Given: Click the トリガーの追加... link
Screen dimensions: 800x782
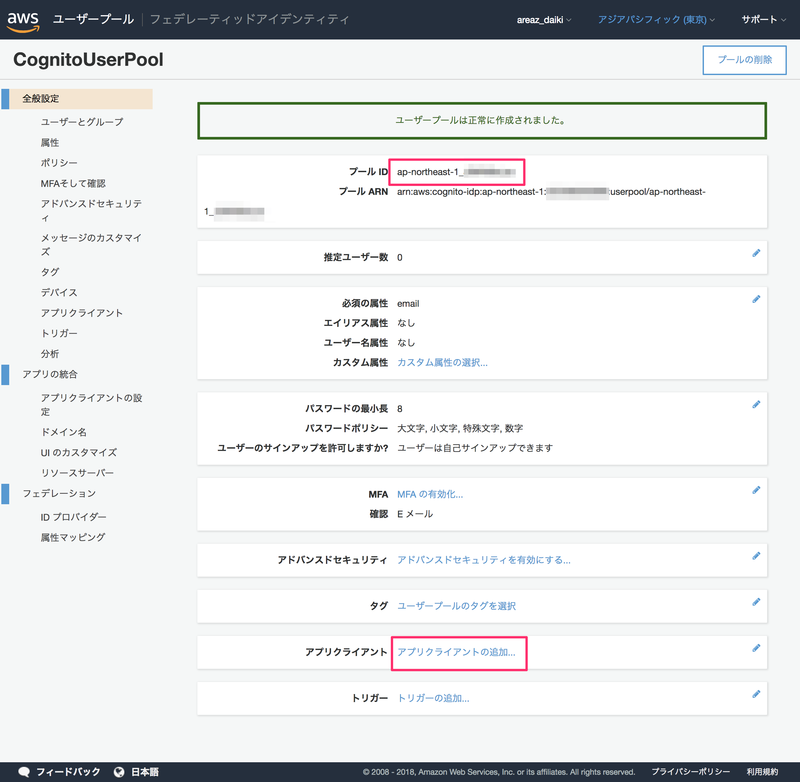Looking at the screenshot, I should [x=433, y=698].
